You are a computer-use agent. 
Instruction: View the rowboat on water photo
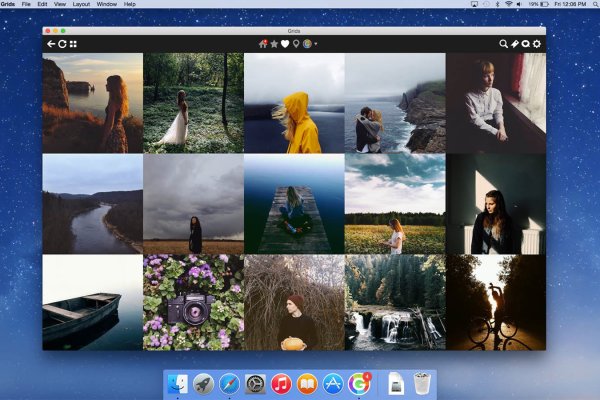92,302
